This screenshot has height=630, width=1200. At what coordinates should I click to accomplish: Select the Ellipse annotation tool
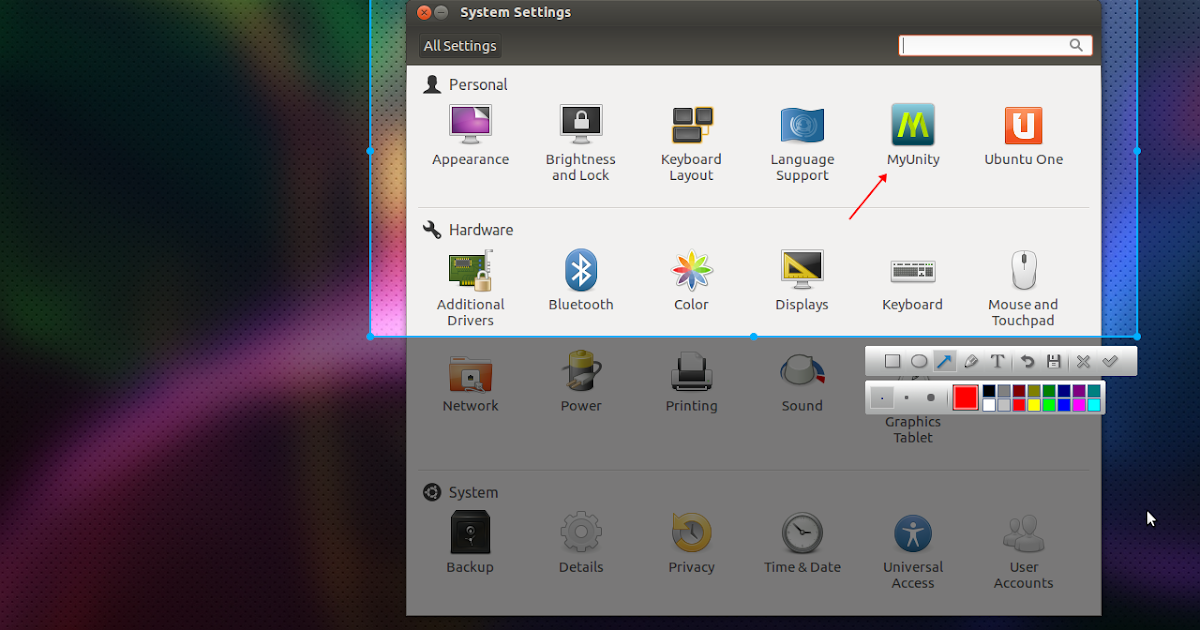coord(918,361)
